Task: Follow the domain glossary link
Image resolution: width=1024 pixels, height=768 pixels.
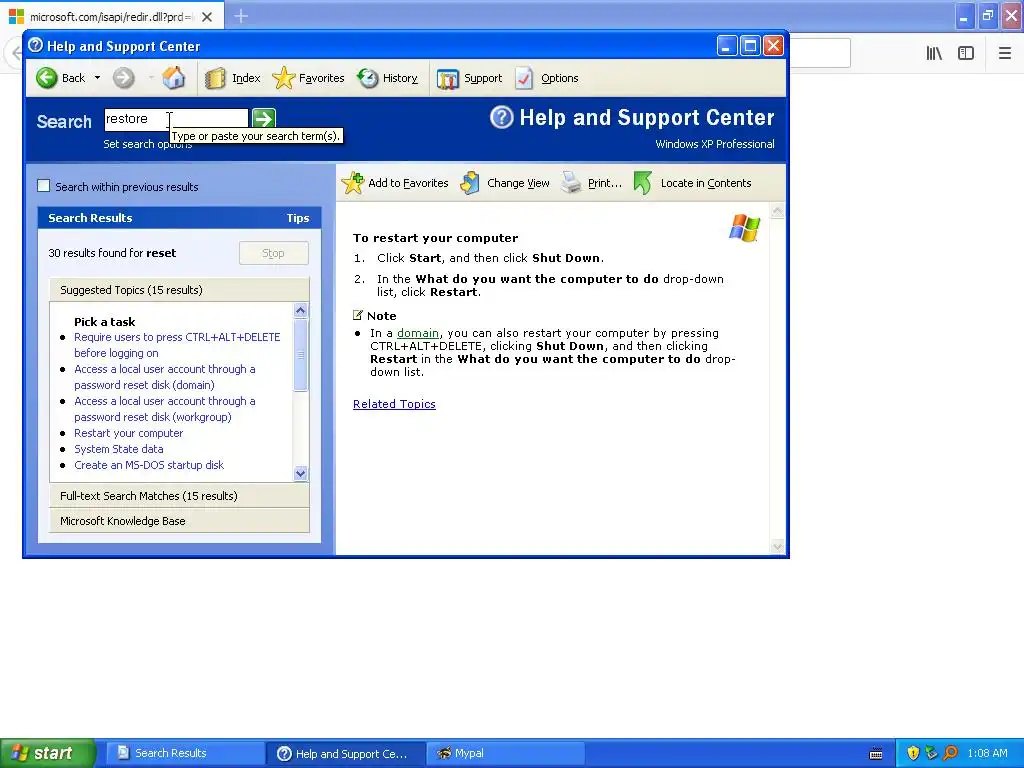Action: (x=418, y=333)
